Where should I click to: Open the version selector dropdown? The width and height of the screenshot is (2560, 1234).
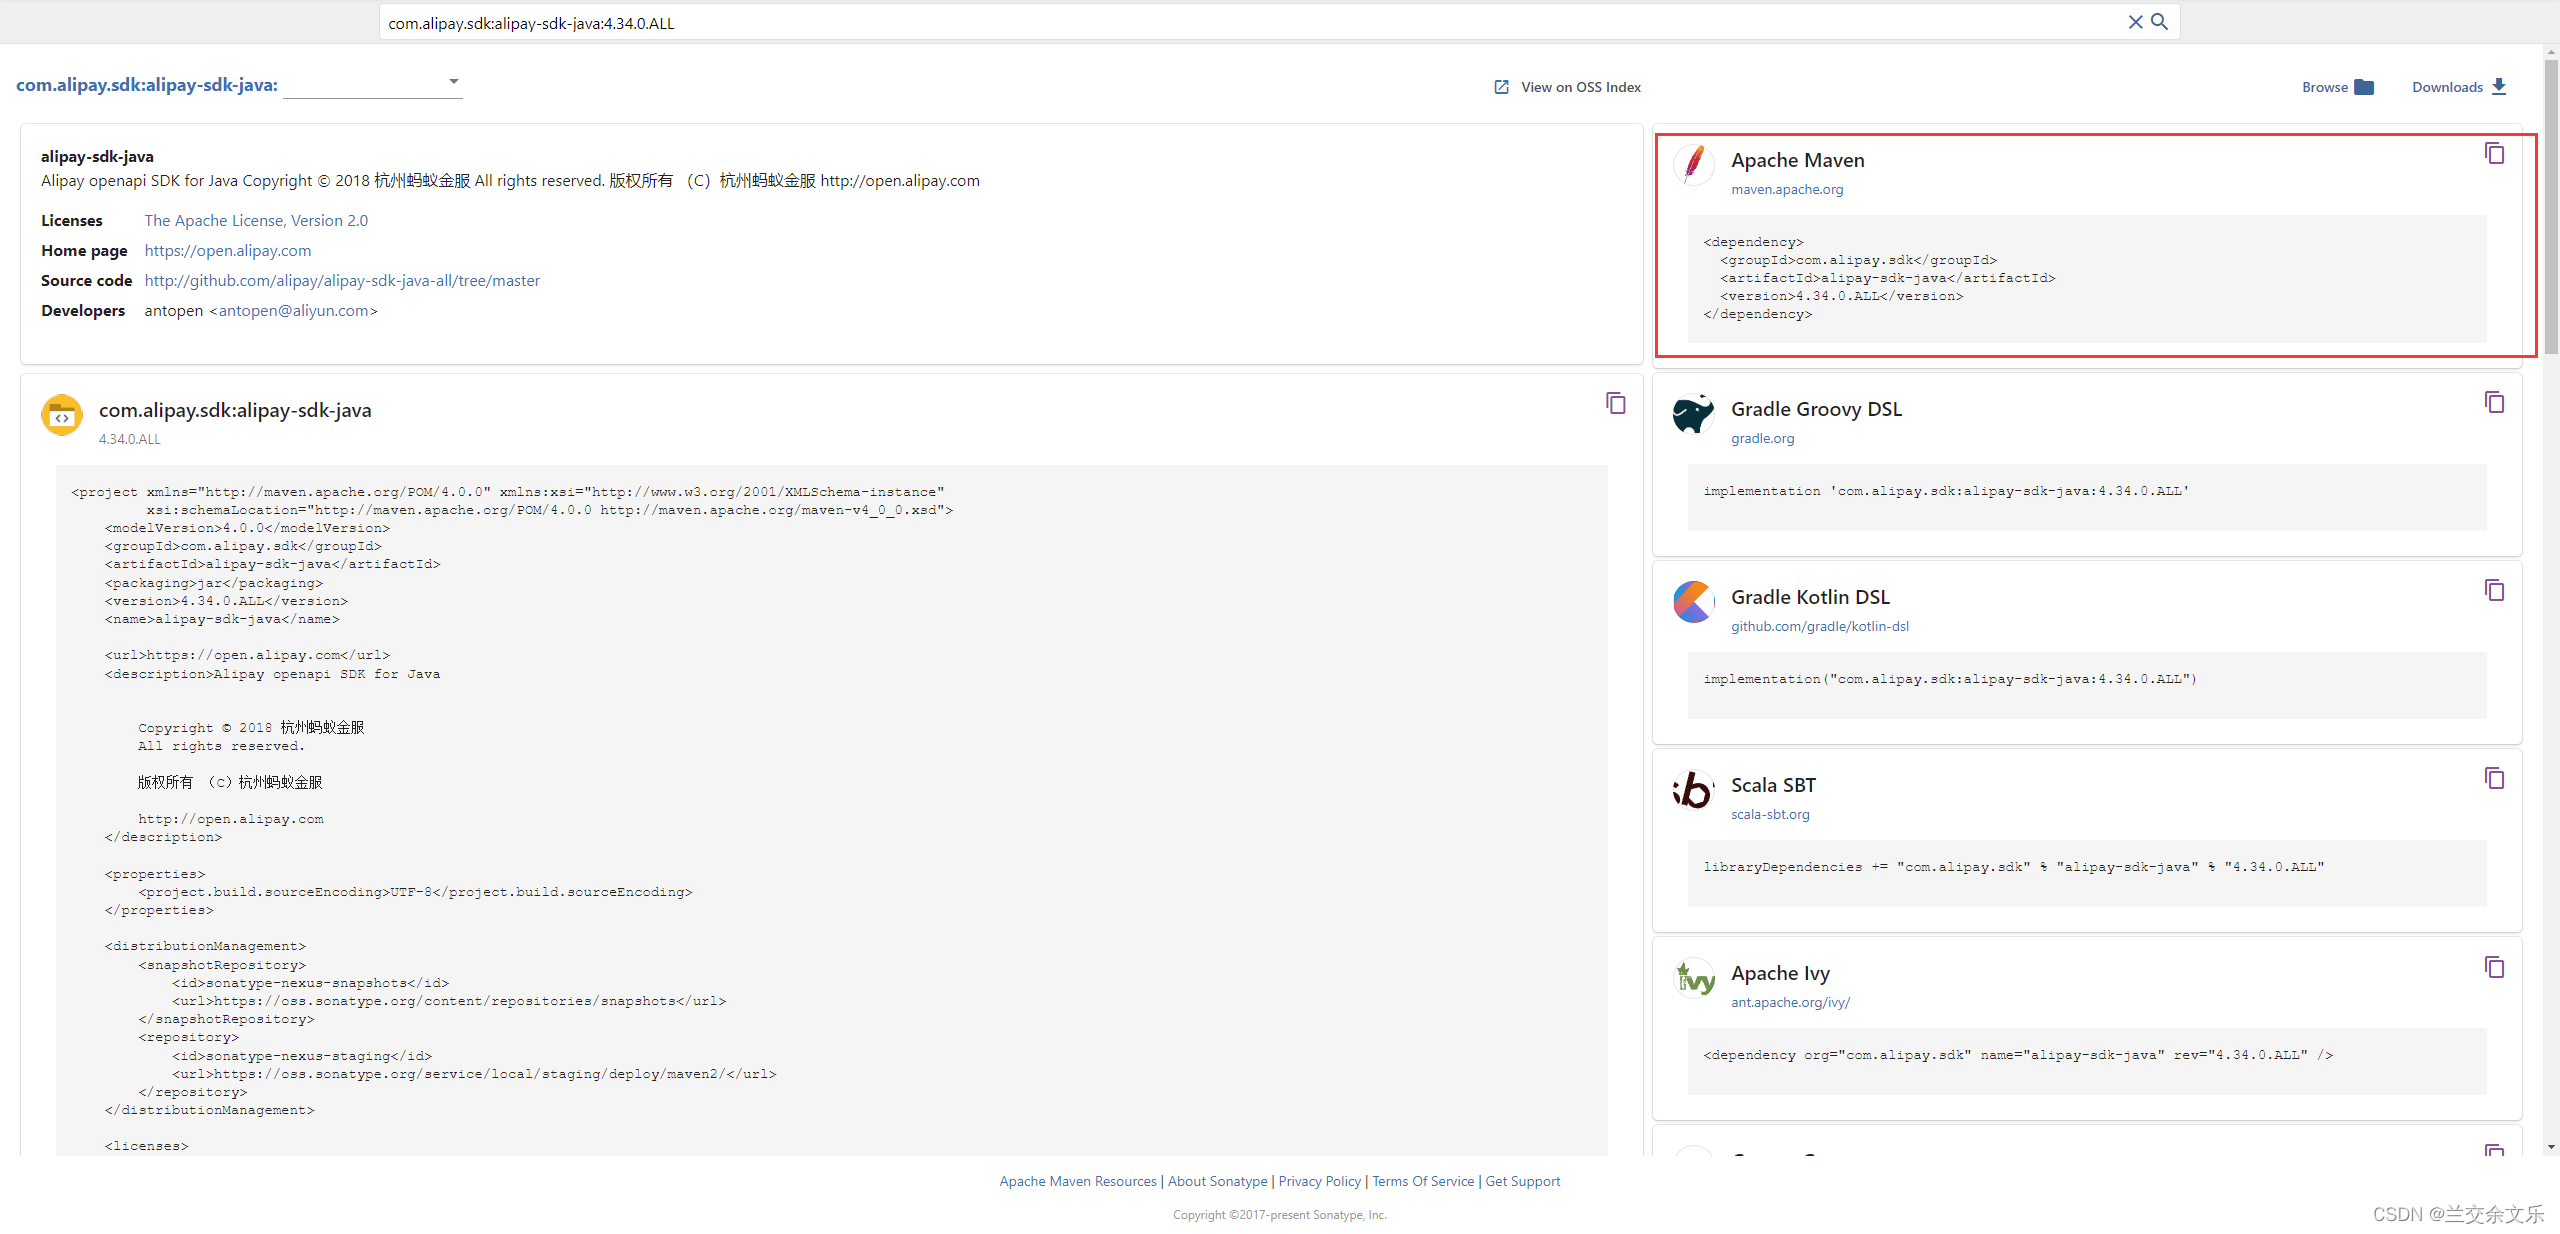coord(453,82)
